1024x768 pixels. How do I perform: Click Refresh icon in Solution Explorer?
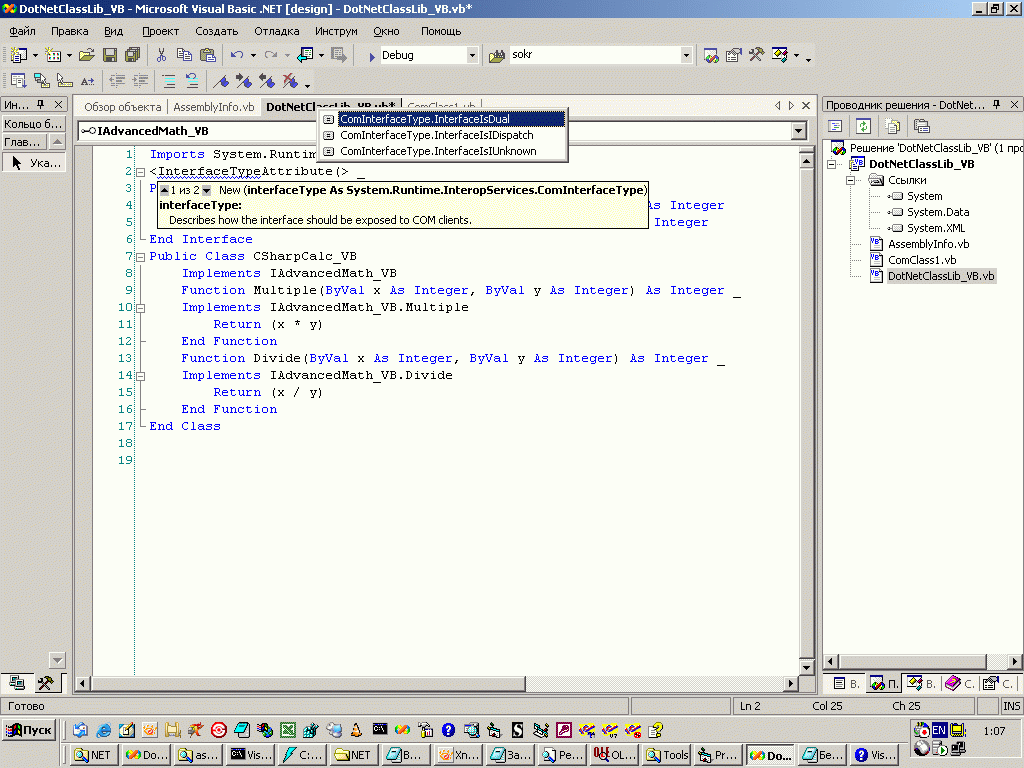coord(862,126)
